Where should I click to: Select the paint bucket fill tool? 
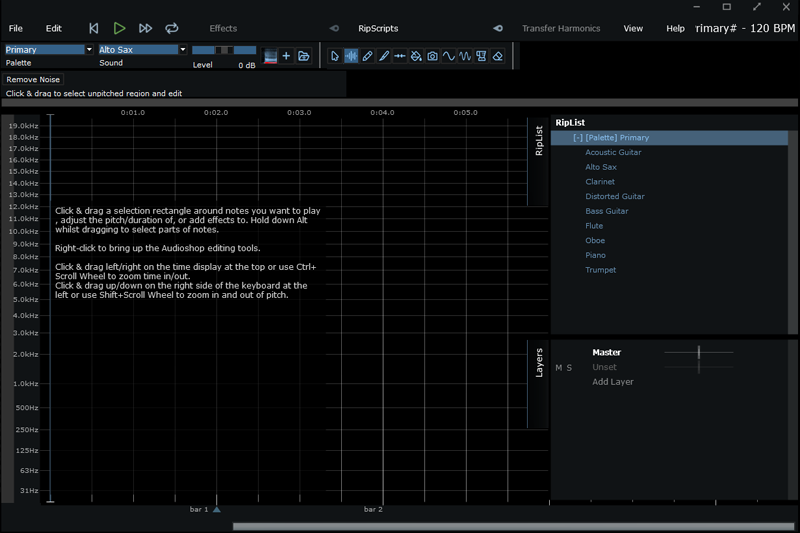click(x=416, y=56)
